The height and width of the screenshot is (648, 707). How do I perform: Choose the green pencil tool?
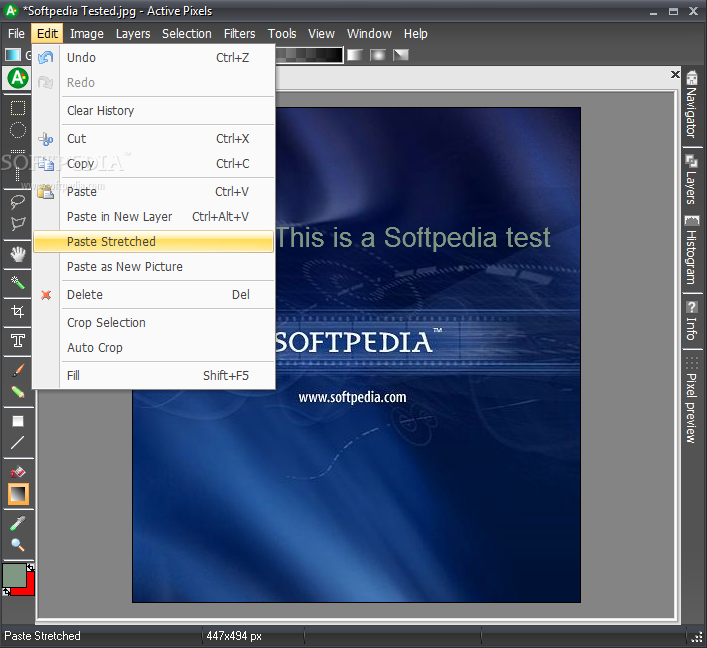click(18, 391)
